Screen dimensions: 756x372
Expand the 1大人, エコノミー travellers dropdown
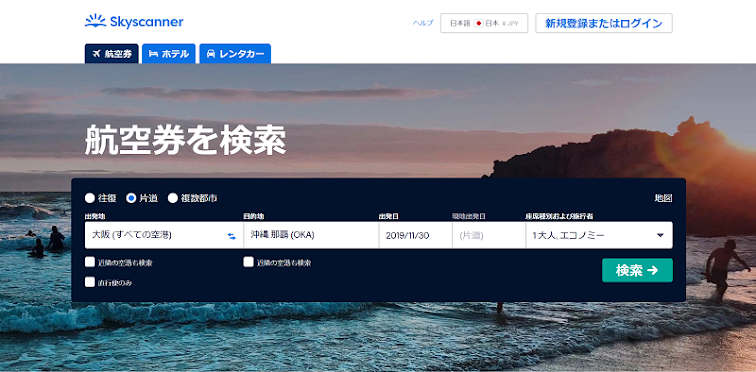599,235
